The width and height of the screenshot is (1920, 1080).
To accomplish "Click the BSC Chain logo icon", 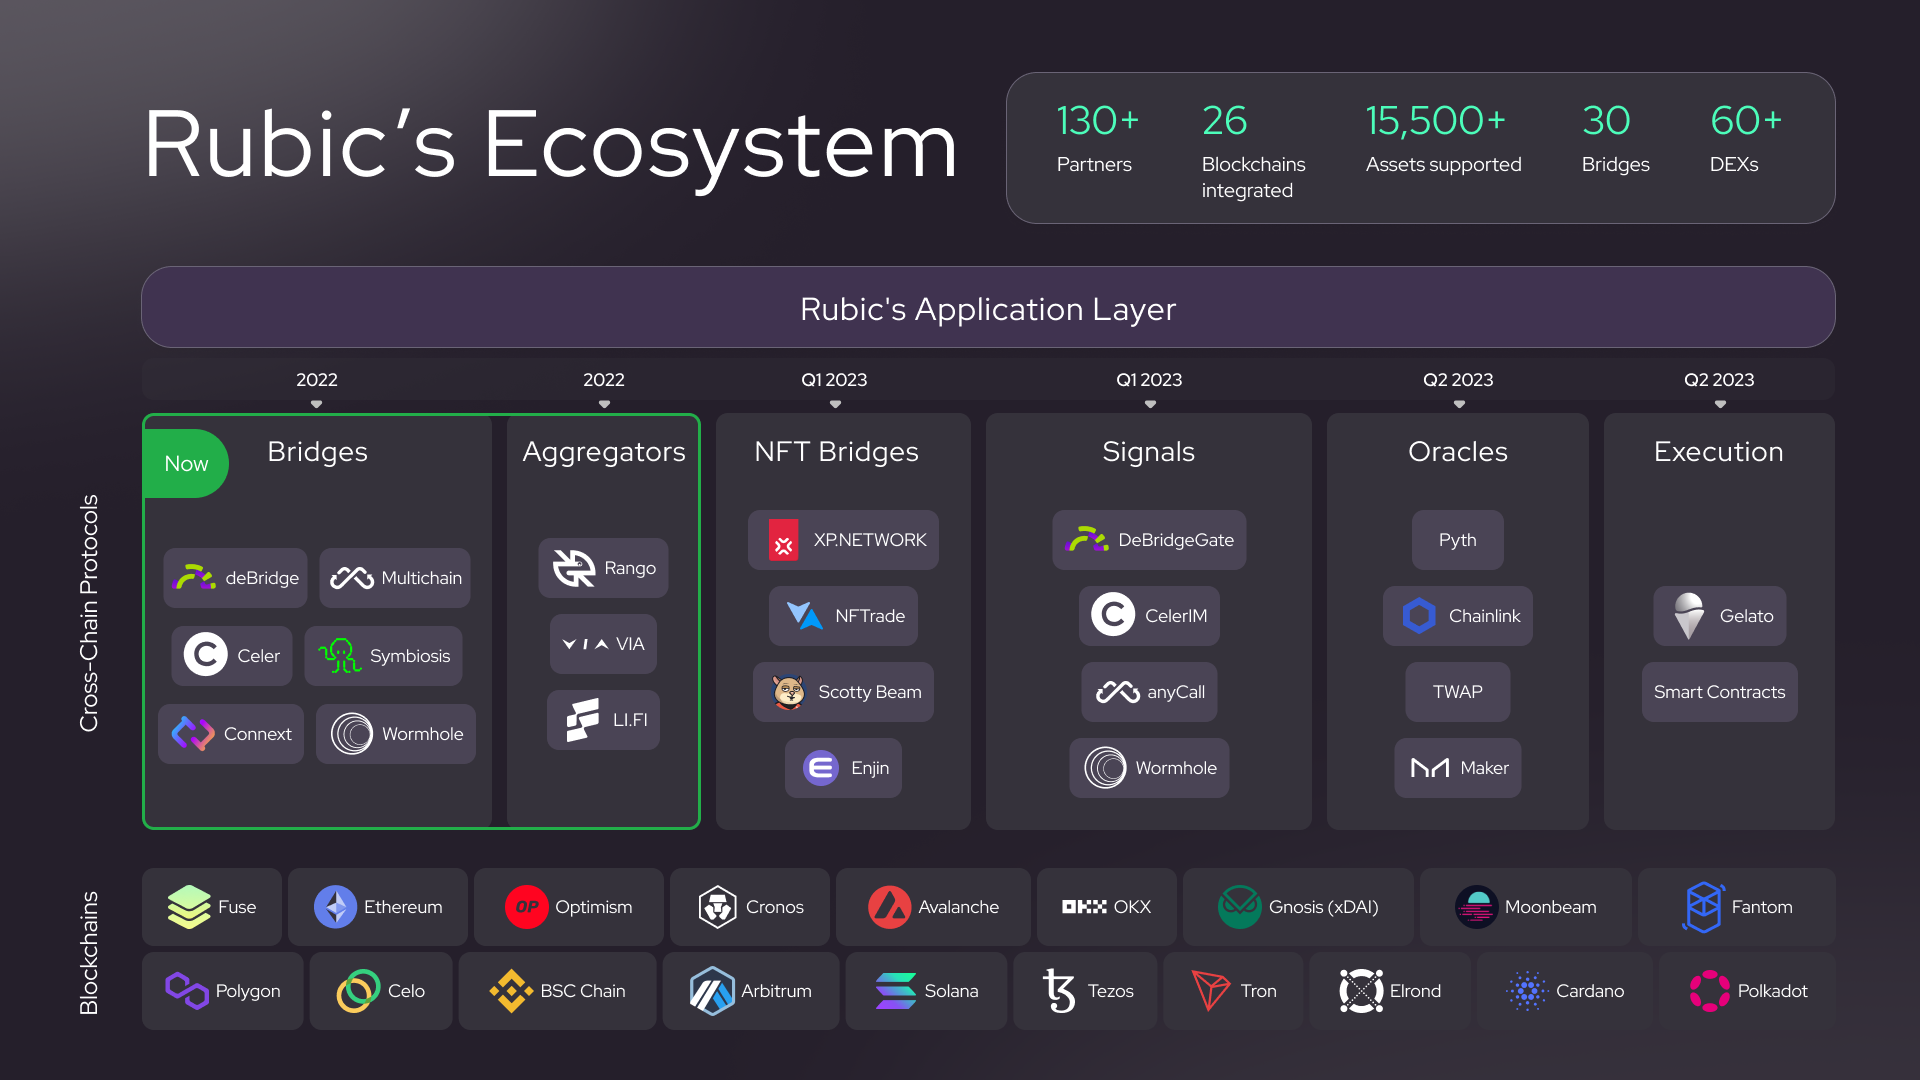I will click(511, 991).
